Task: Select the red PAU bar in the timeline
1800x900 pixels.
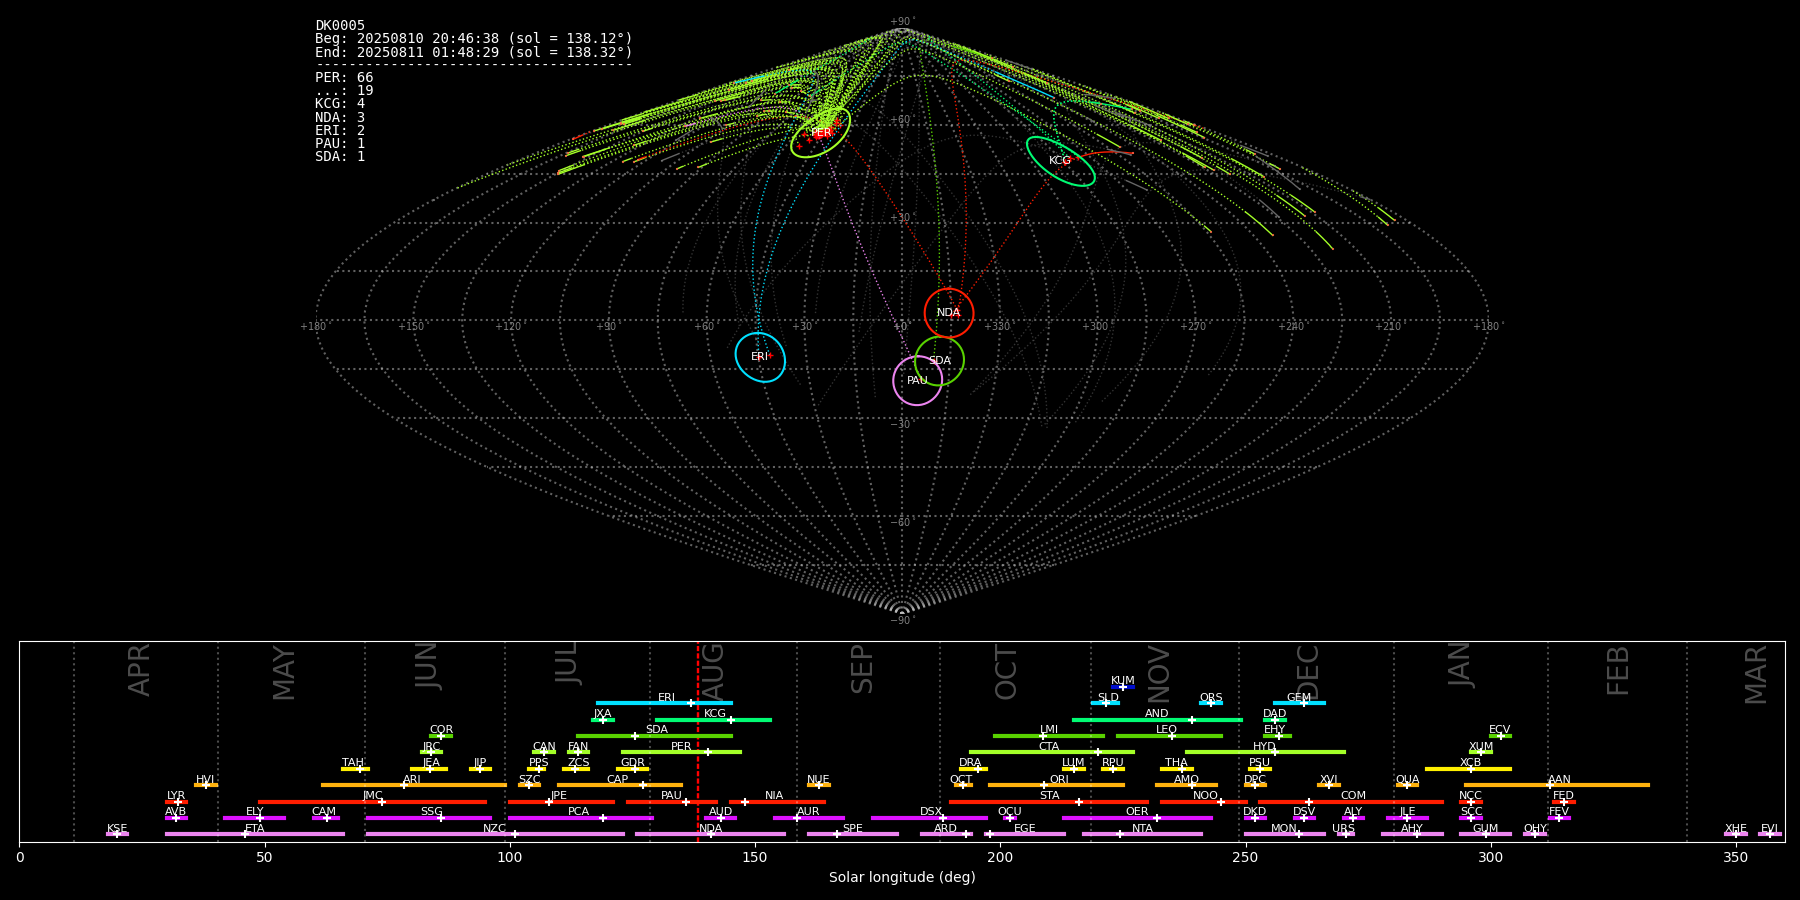Action: click(672, 802)
